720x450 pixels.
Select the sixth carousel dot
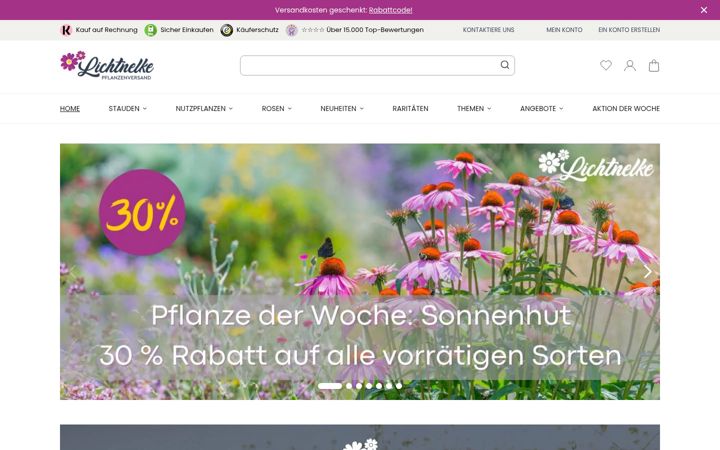pos(389,386)
